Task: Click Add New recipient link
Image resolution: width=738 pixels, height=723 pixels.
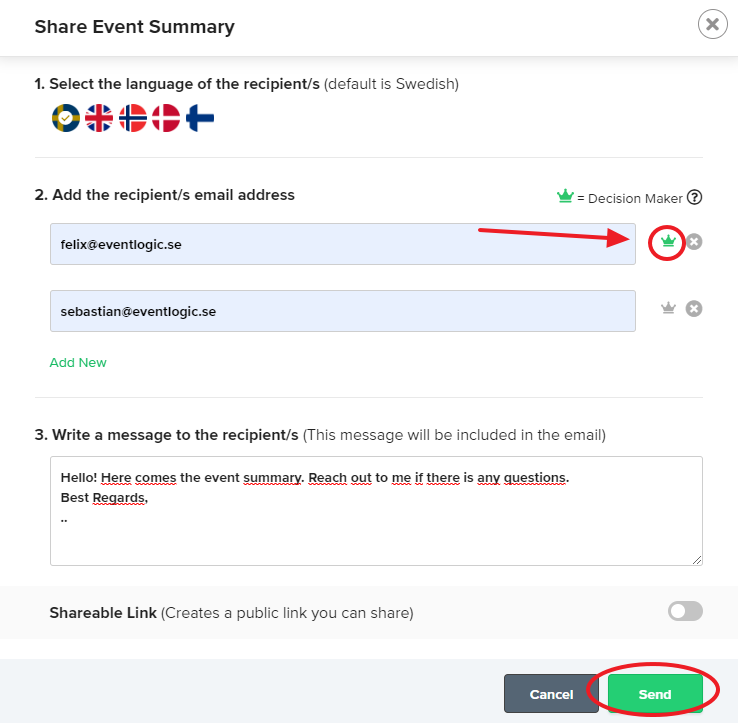Action: coord(78,362)
